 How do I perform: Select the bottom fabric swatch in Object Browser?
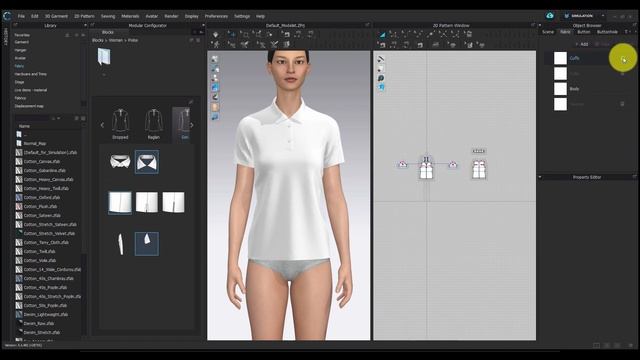(560, 104)
